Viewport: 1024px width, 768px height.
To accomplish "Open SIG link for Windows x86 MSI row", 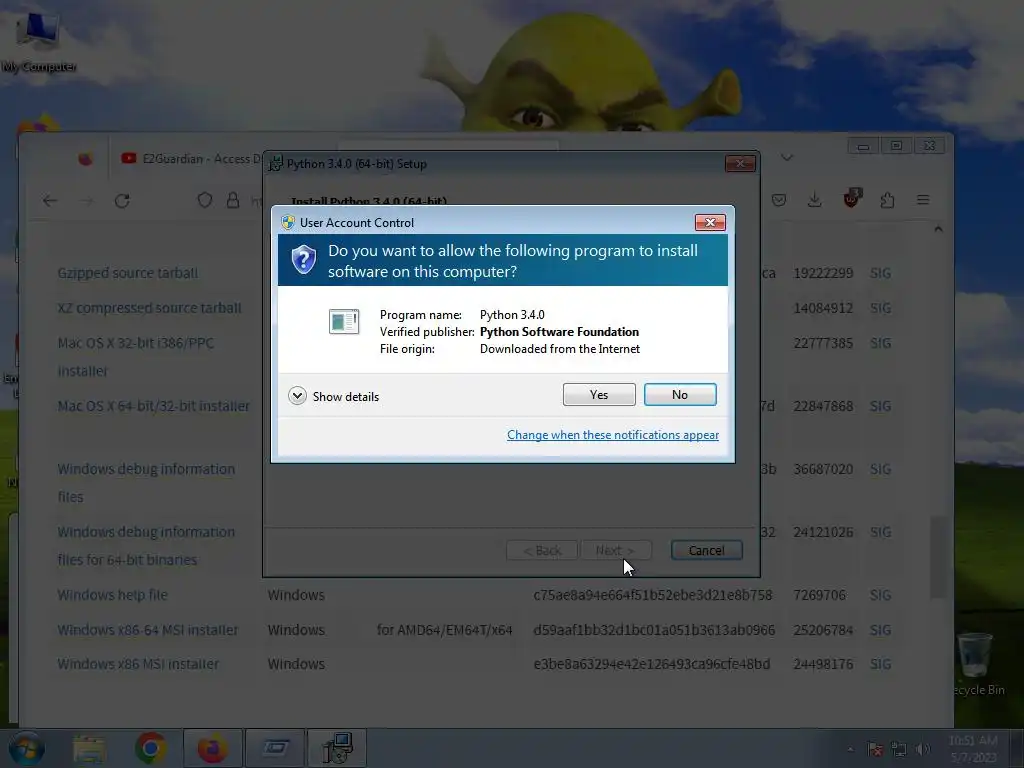I will point(880,664).
